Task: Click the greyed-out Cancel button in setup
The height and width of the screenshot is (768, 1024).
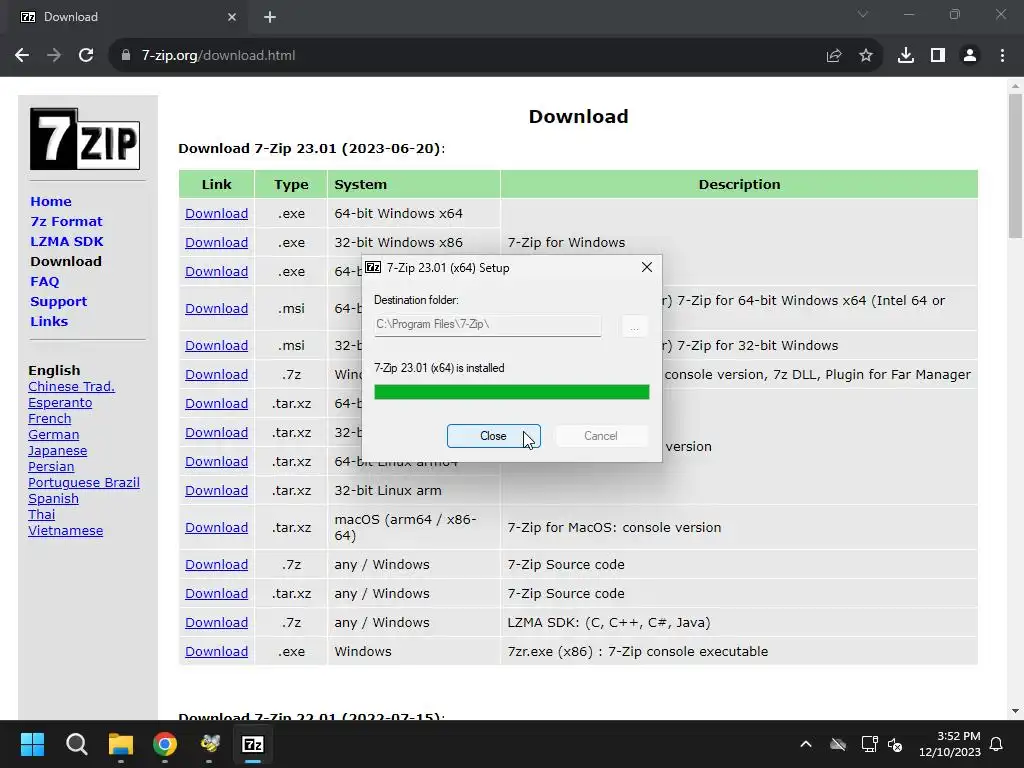Action: 601,436
